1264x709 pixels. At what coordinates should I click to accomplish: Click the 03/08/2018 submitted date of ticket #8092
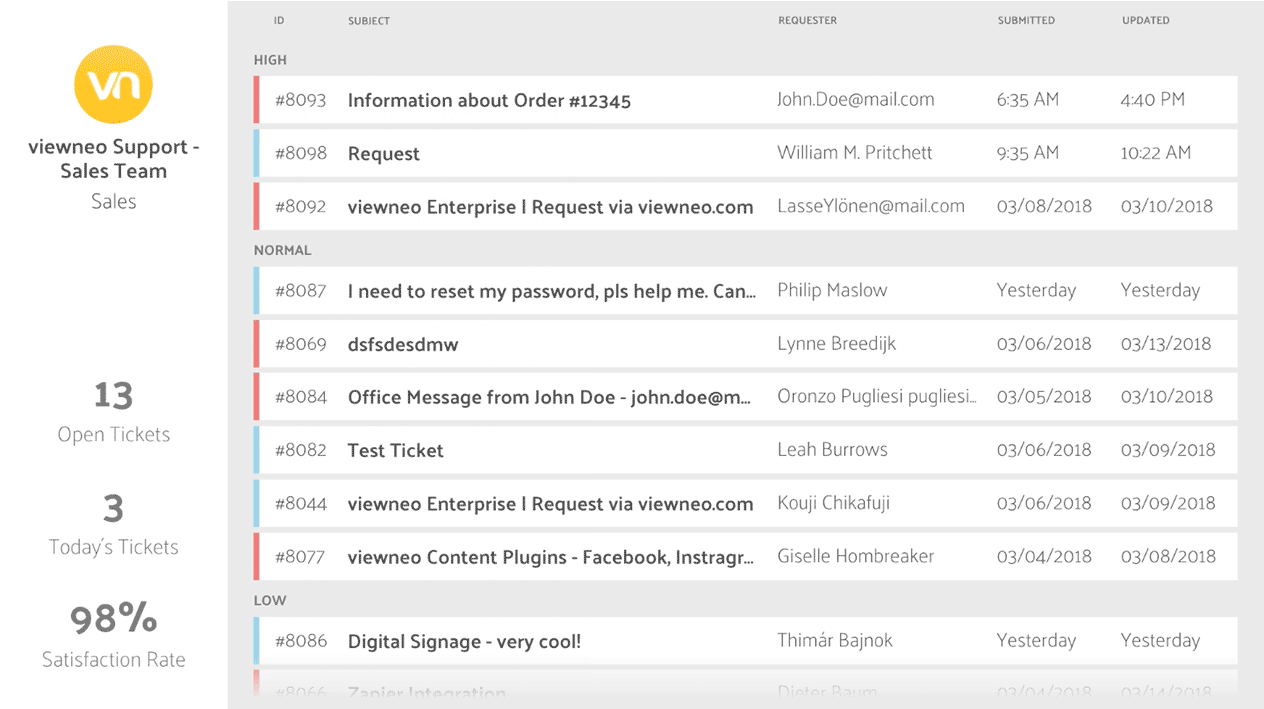[1044, 206]
